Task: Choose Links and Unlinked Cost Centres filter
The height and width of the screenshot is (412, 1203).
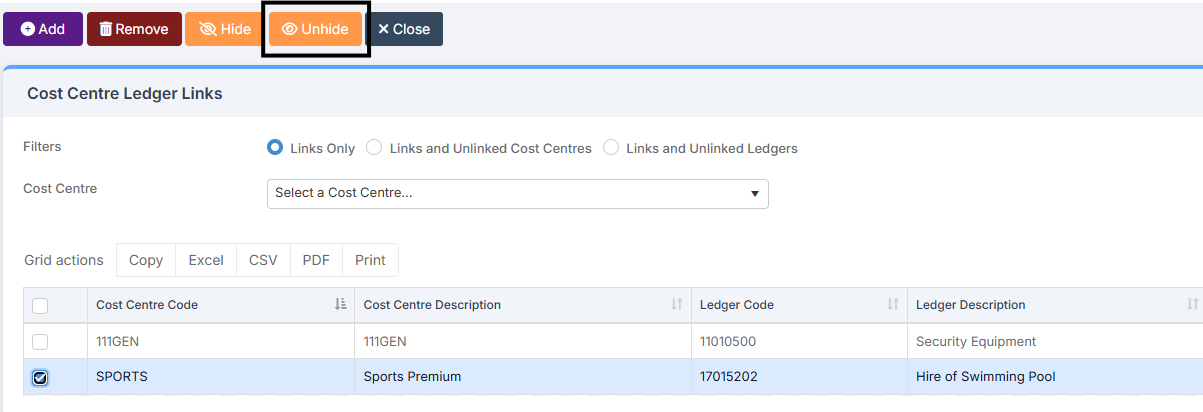Action: [x=374, y=148]
